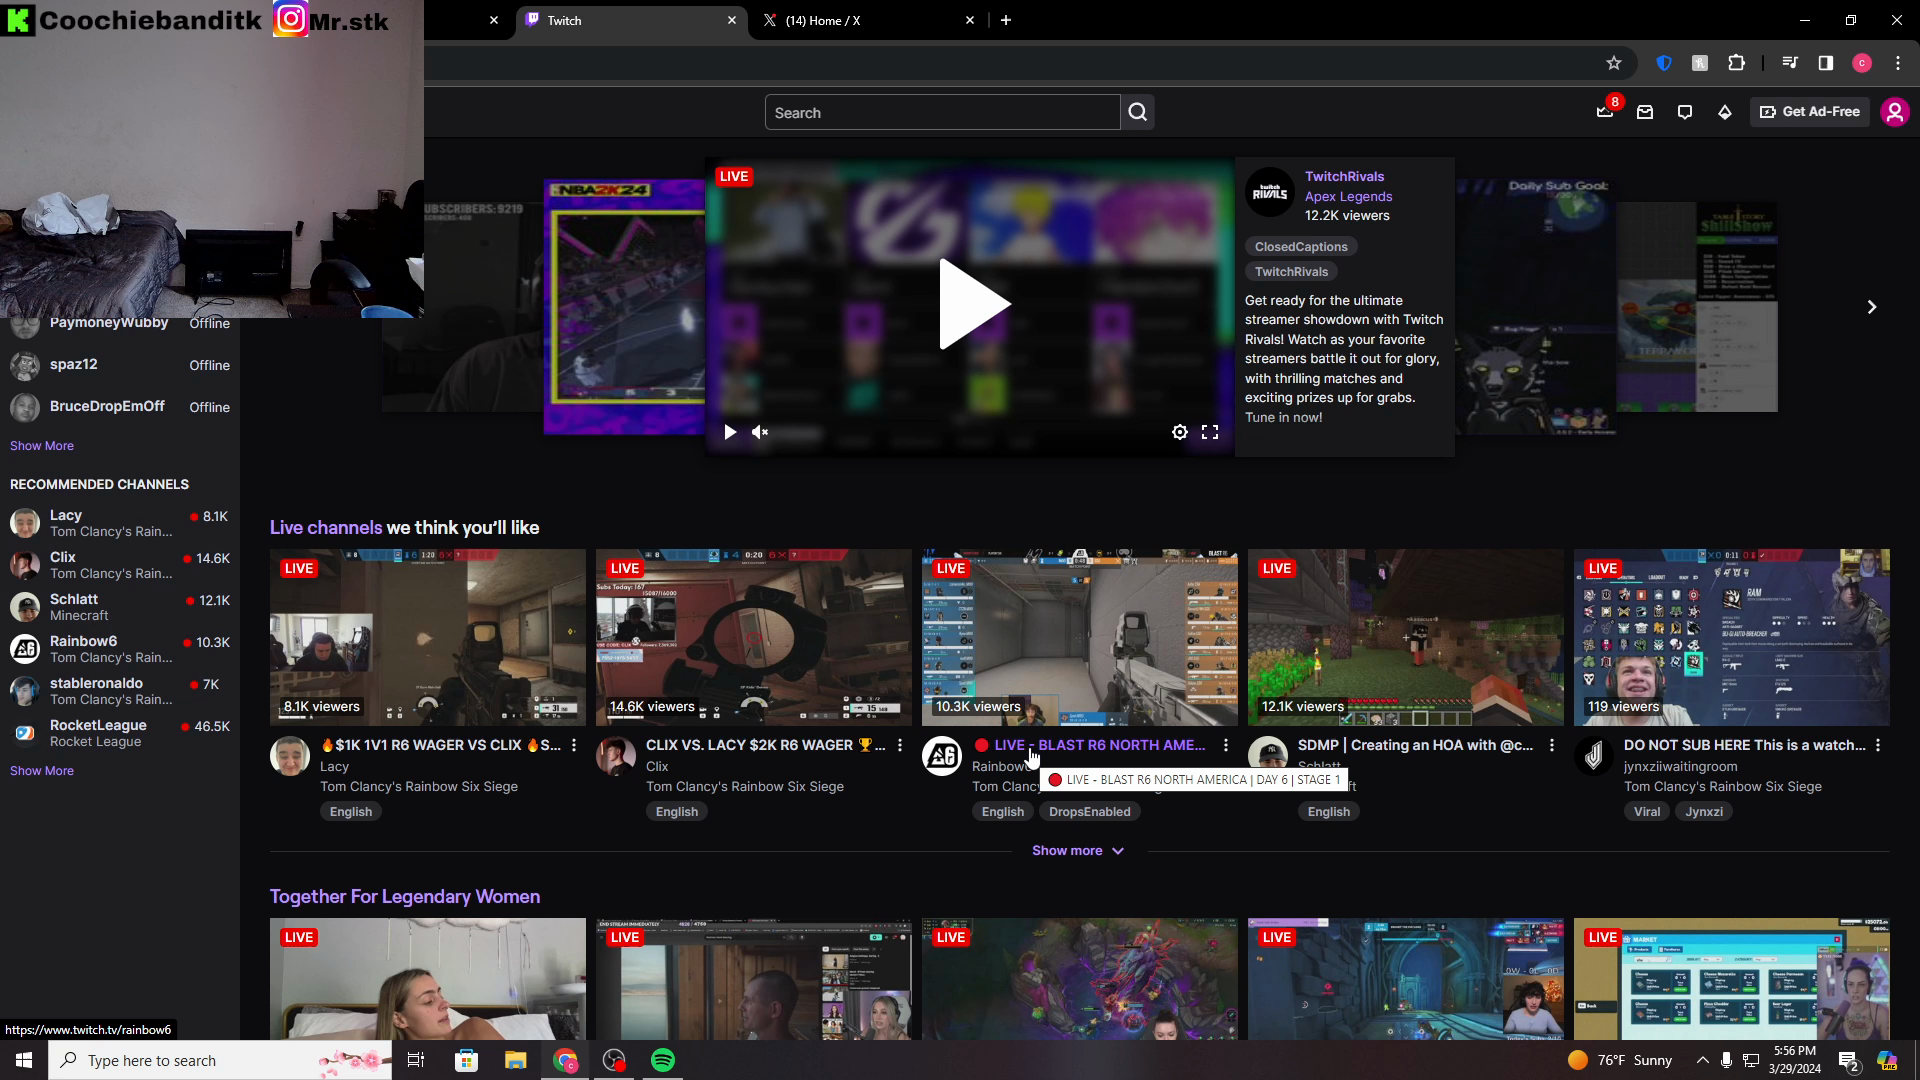The height and width of the screenshot is (1080, 1920).
Task: Open the Twitch notifications inbox icon
Action: 1605,112
